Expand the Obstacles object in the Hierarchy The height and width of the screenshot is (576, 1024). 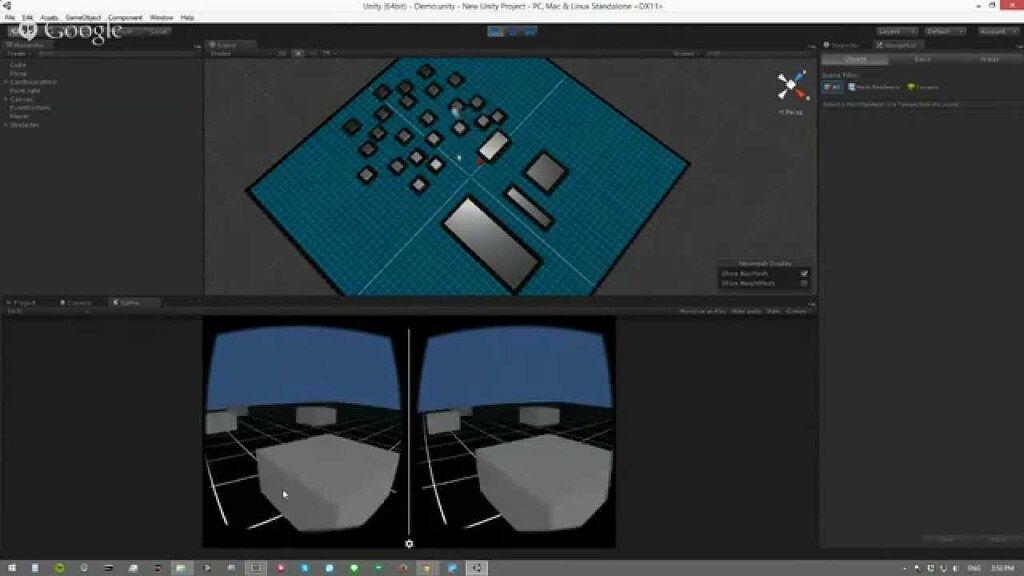click(5, 125)
